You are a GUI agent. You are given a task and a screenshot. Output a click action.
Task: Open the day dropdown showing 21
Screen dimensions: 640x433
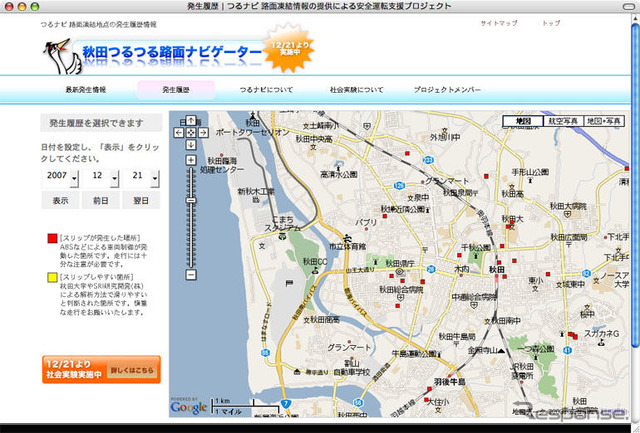141,178
